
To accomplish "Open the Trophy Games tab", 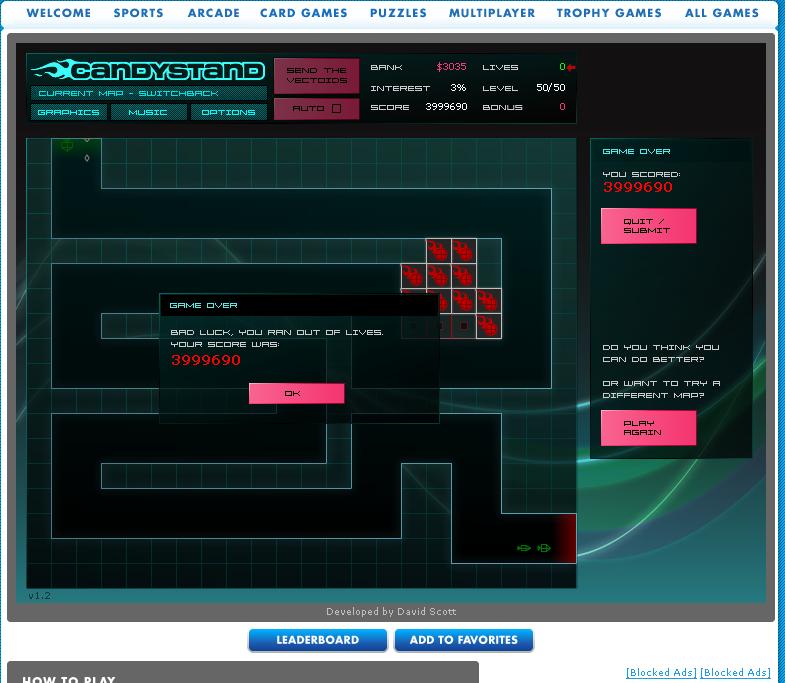I will 609,13.
